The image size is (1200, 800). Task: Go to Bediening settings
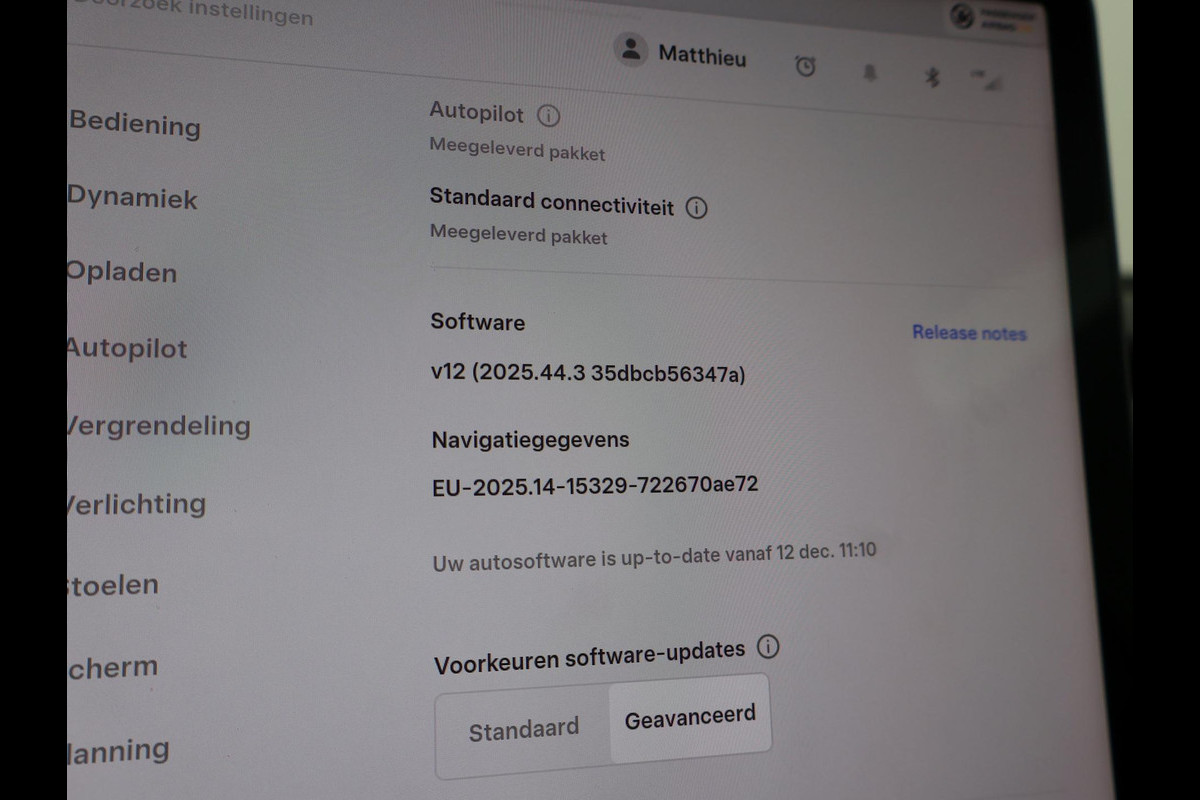coord(134,124)
